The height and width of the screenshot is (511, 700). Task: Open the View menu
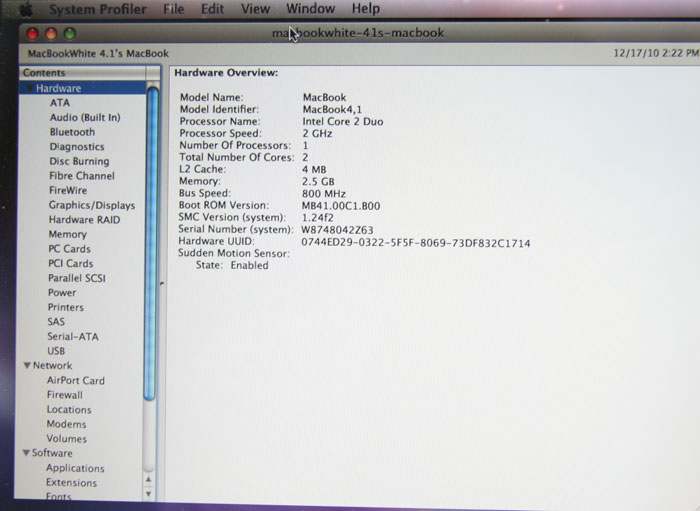point(256,8)
